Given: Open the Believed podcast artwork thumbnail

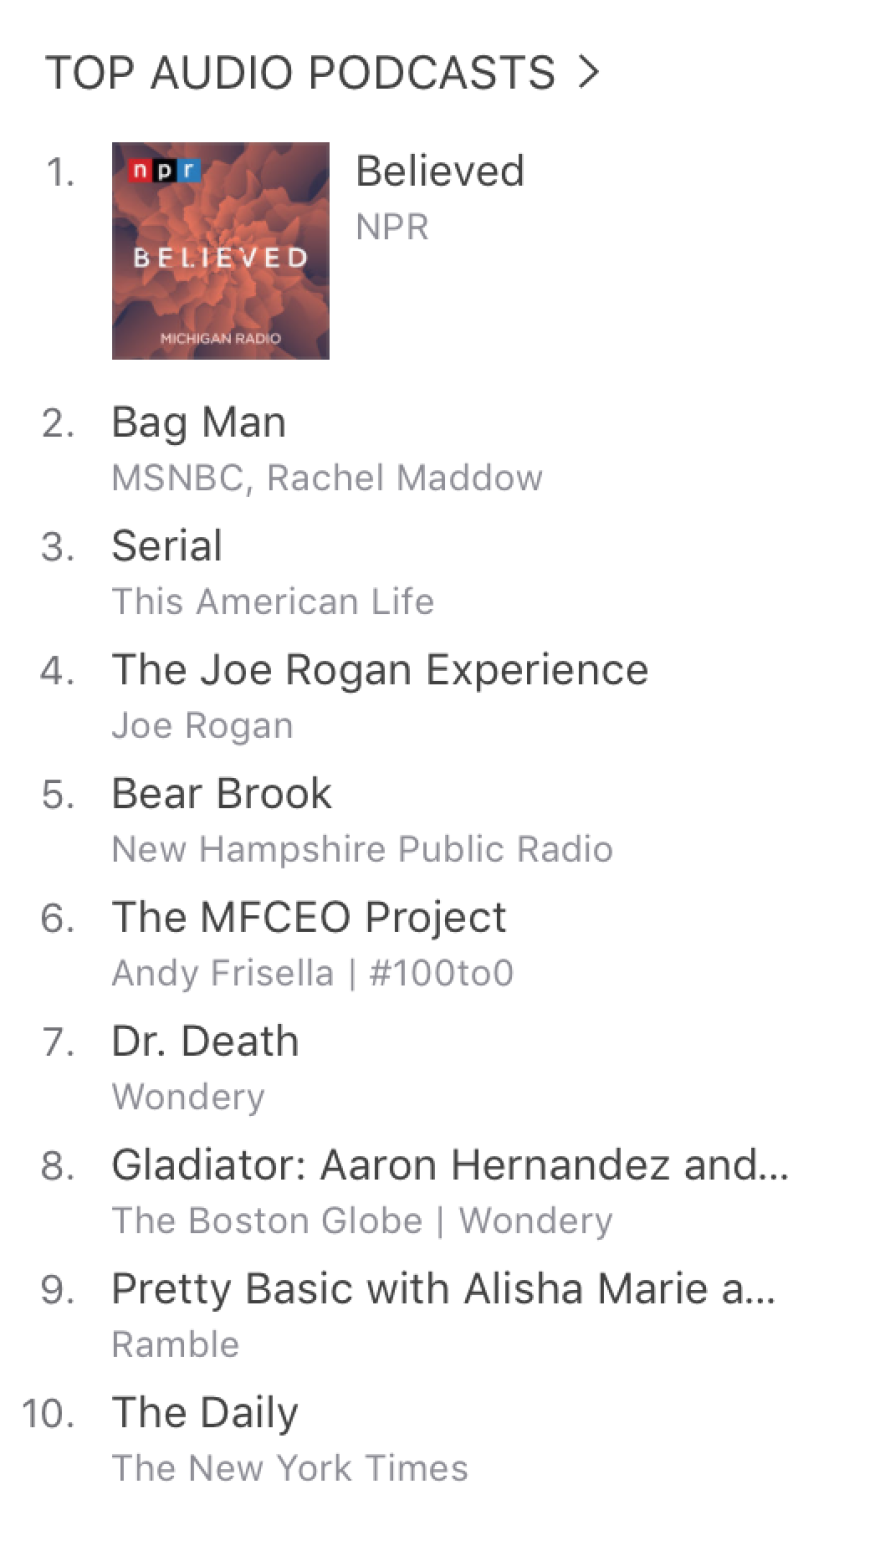Looking at the screenshot, I should click(221, 251).
